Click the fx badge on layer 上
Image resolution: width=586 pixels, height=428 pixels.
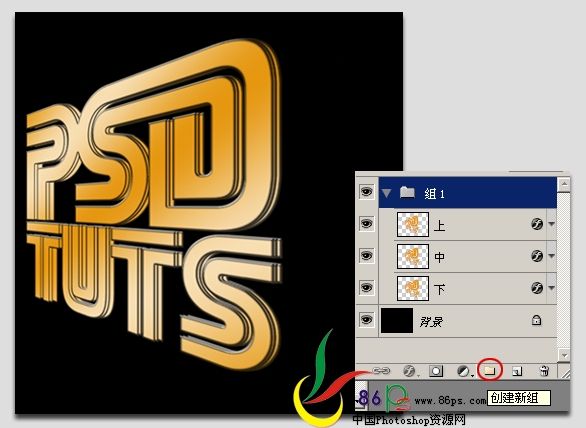pyautogui.click(x=537, y=224)
